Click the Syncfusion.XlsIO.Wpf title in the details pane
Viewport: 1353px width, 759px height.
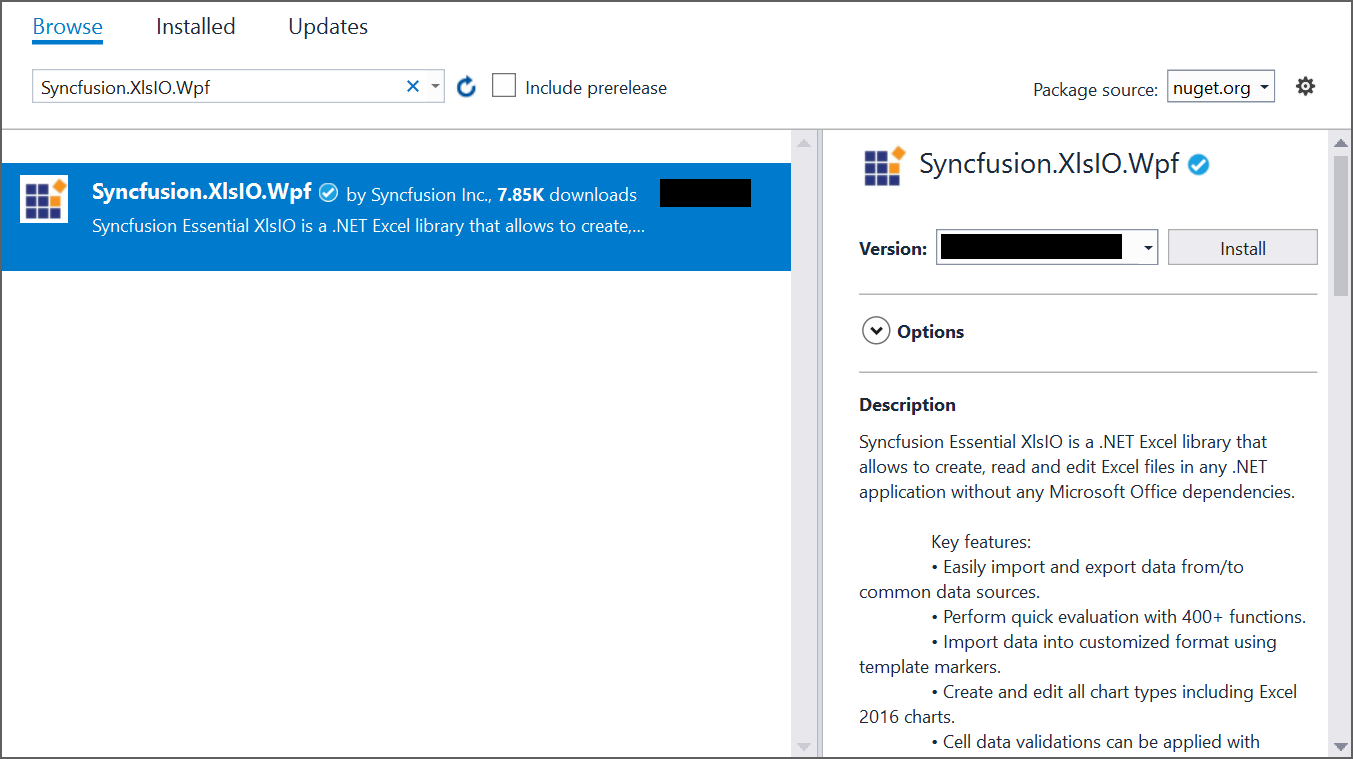[1049, 164]
